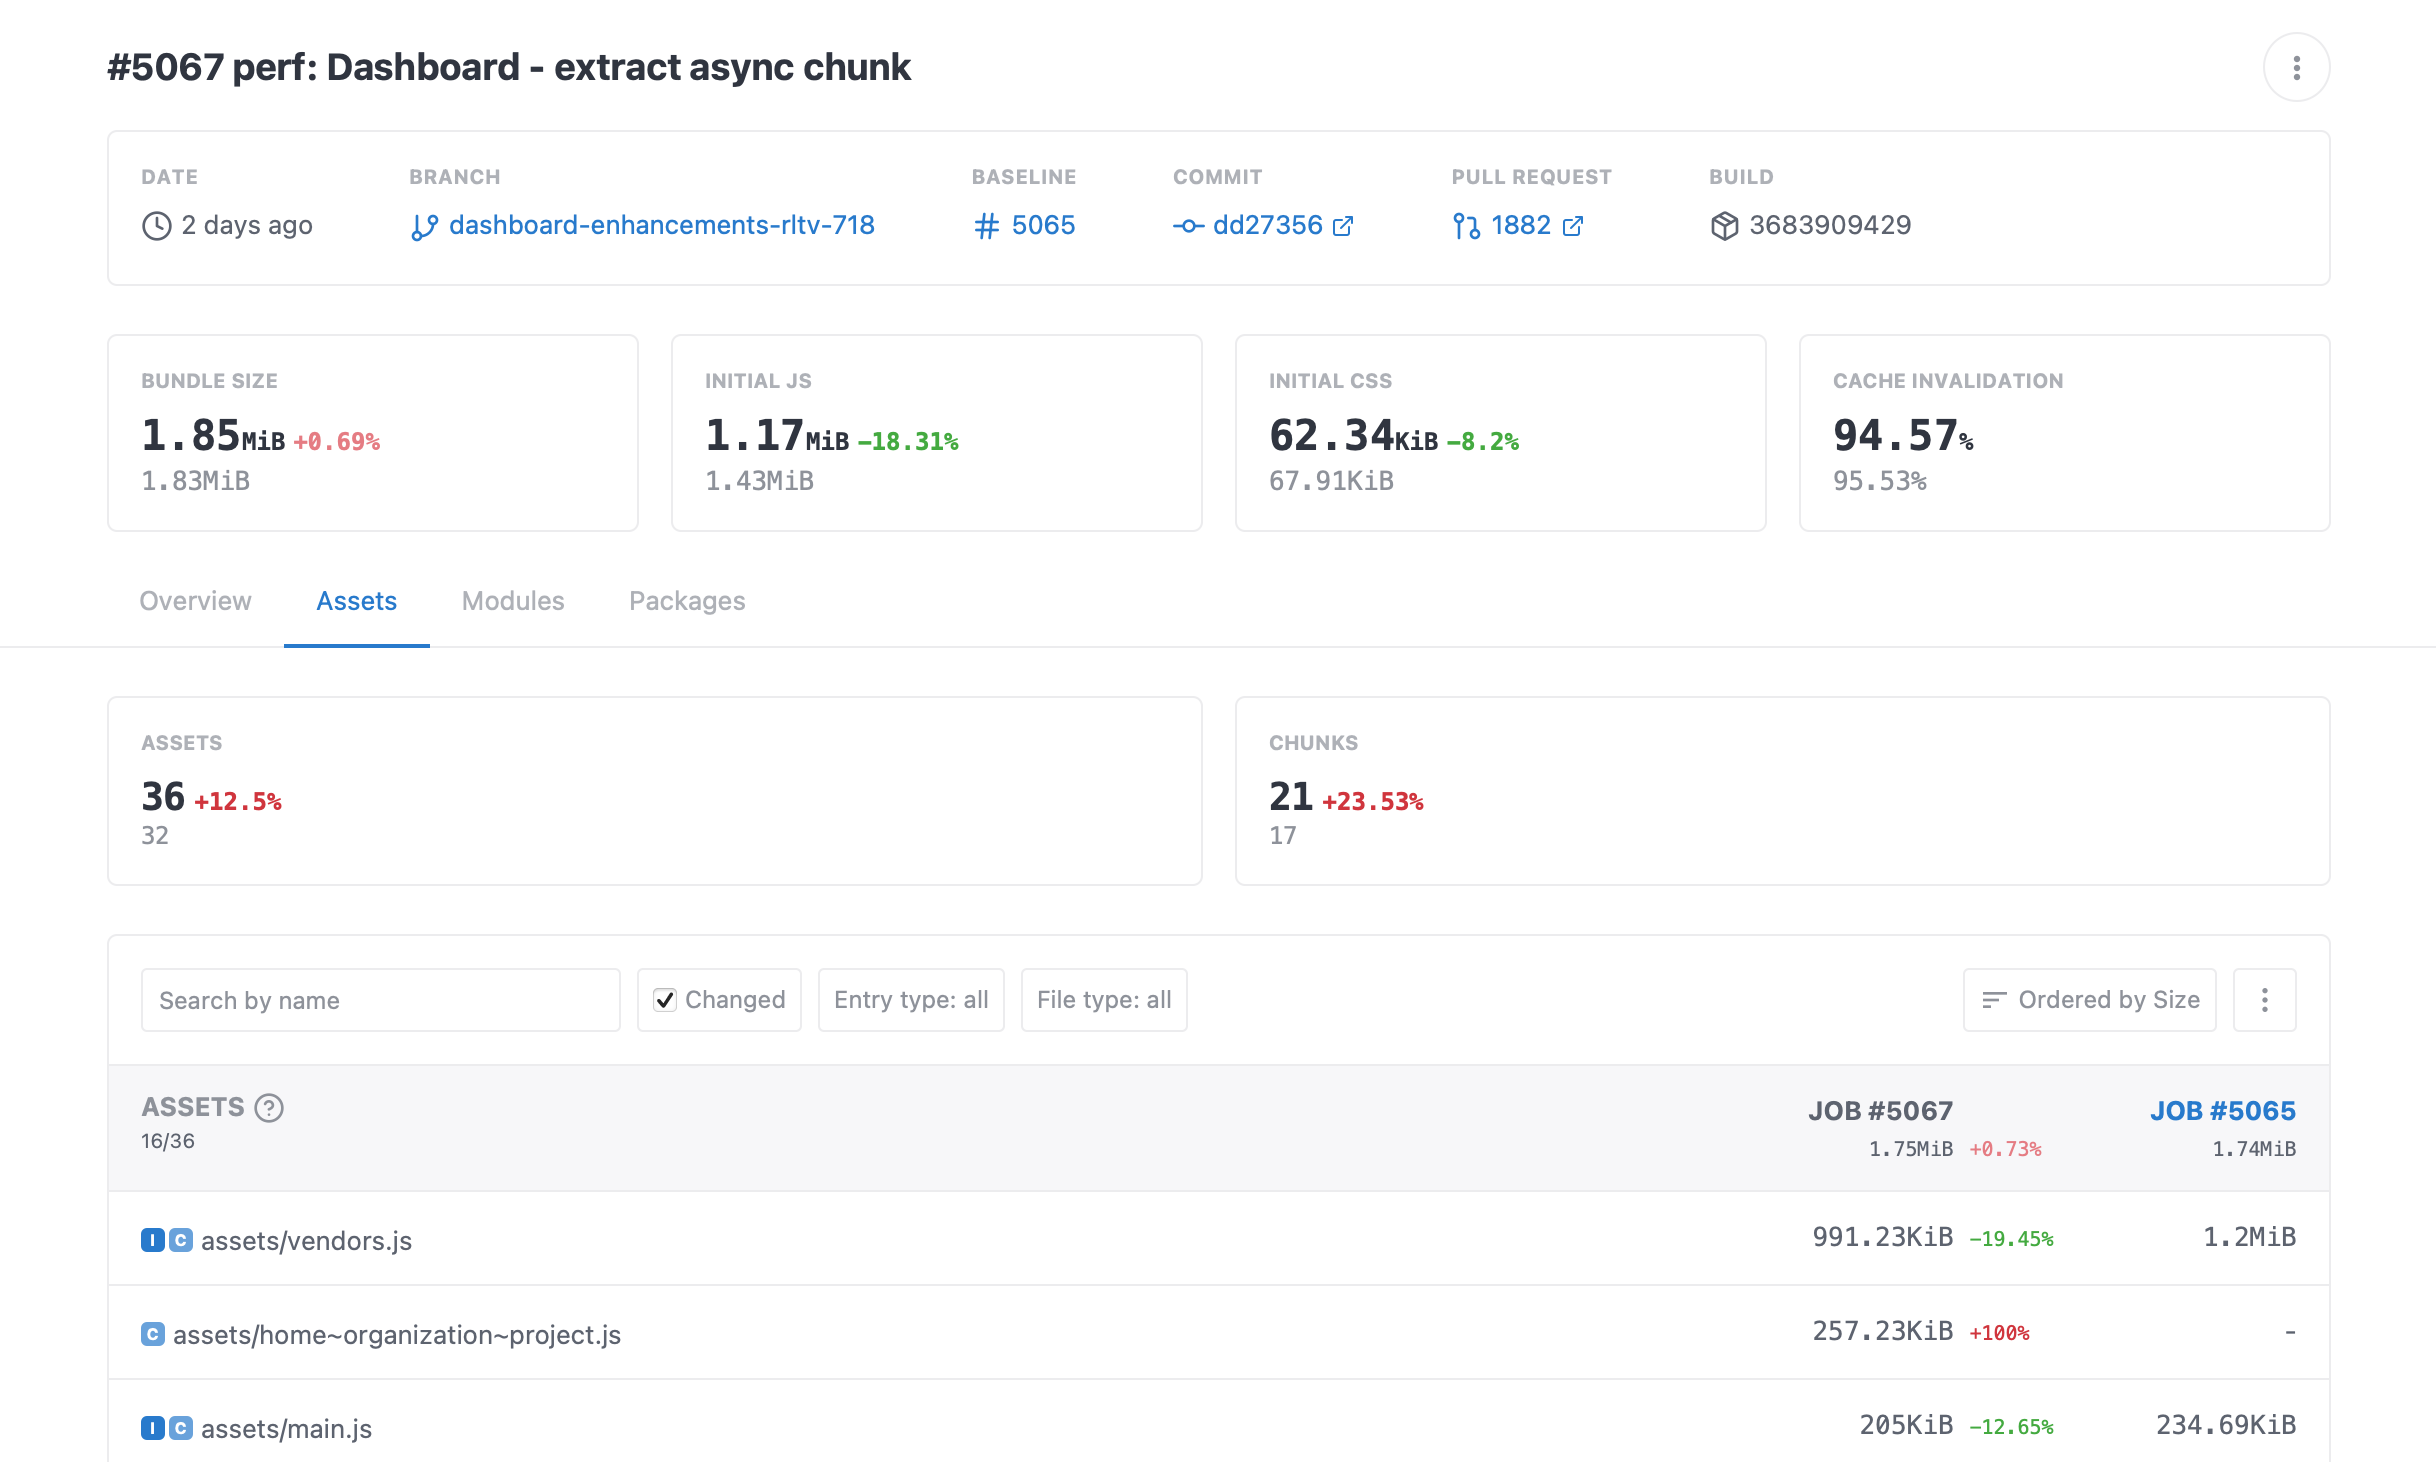This screenshot has width=2436, height=1462.
Task: Click the Search by name field
Action: coord(380,1000)
